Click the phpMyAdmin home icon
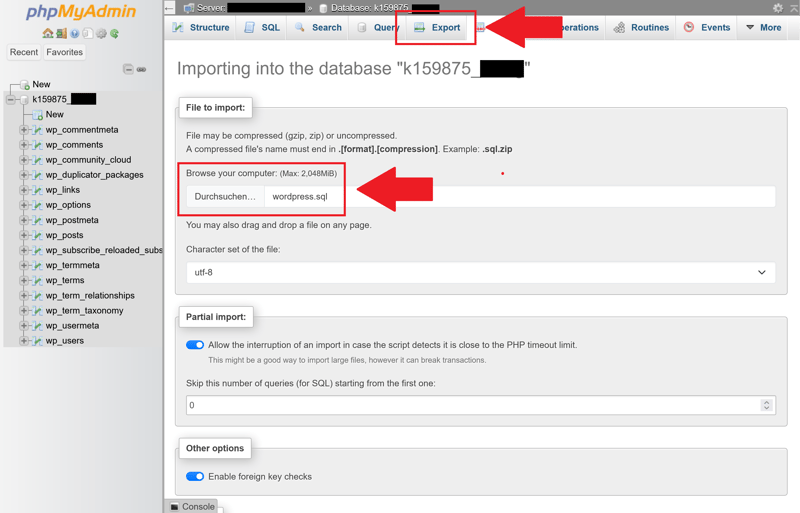Viewport: 800px width, 513px height. [47, 34]
